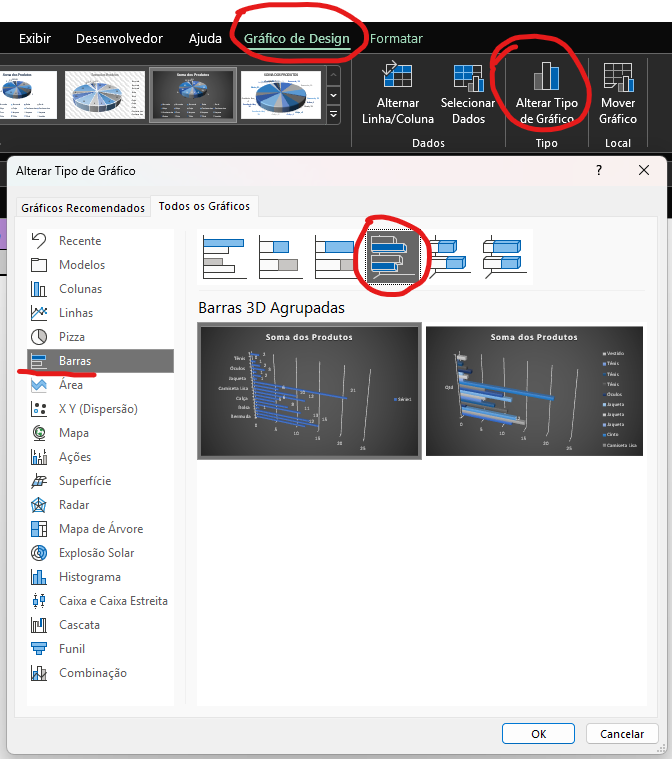
Task: Apply the striped-background pie style thumbnail
Action: (x=105, y=95)
